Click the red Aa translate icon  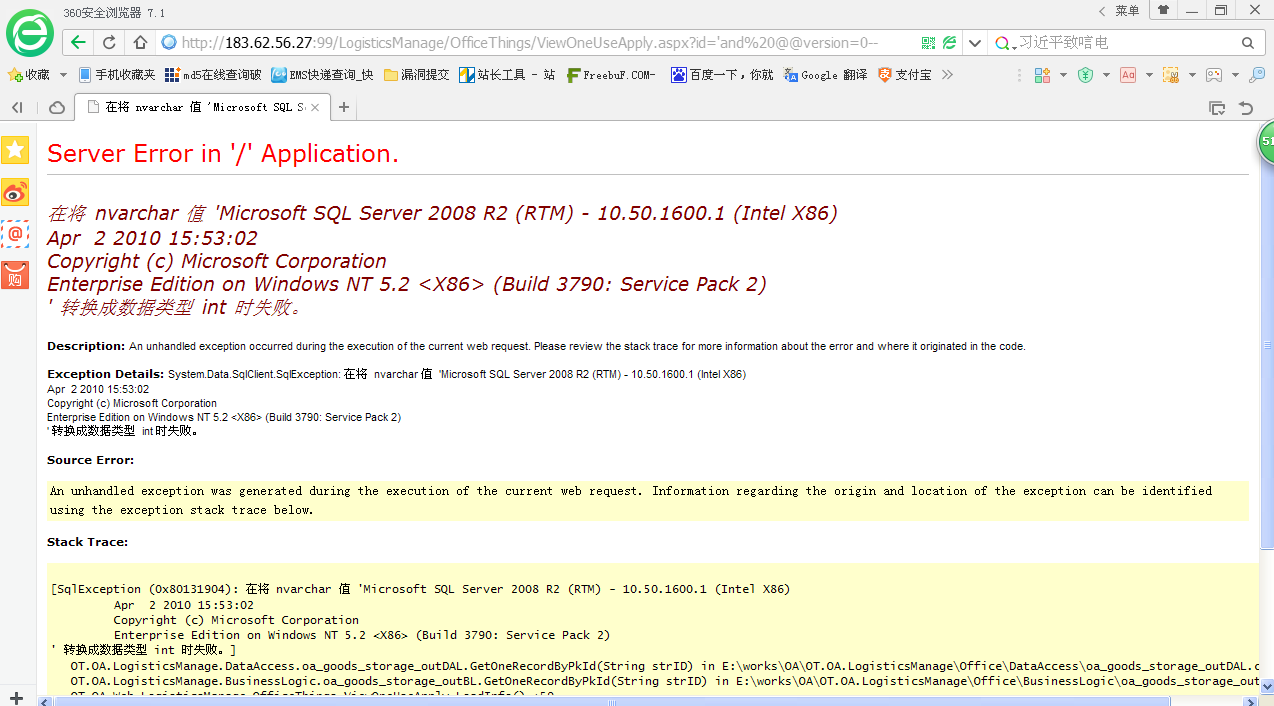(1128, 75)
